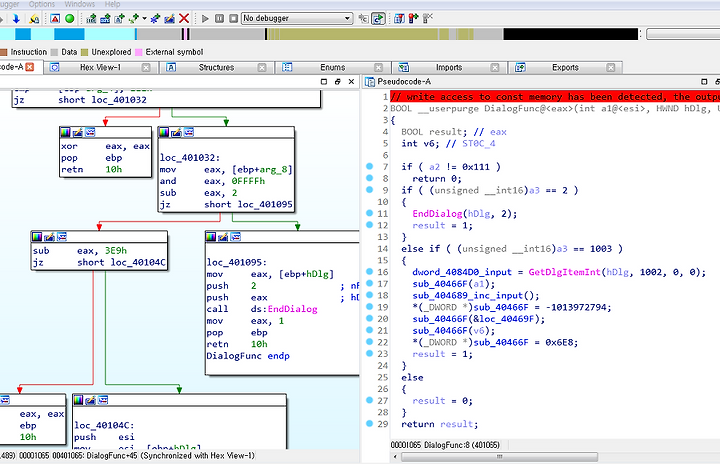
Task: Switch to the Hex View-1 tab
Action: [101, 68]
